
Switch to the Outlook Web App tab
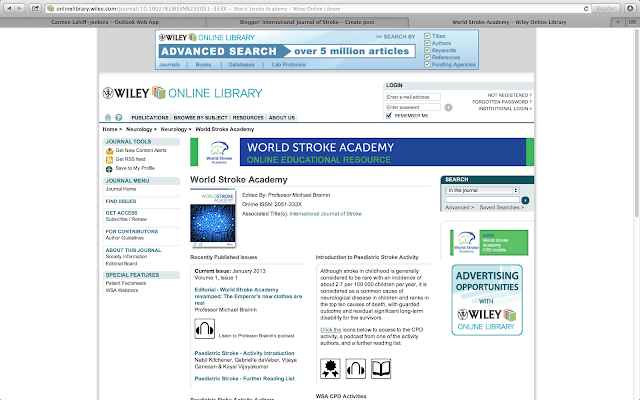tap(105, 22)
